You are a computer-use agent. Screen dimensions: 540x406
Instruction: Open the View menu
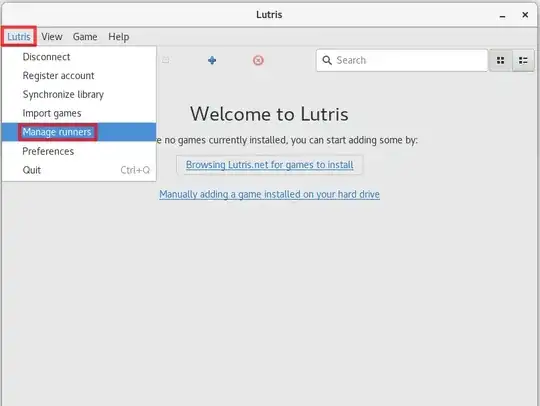pyautogui.click(x=52, y=37)
